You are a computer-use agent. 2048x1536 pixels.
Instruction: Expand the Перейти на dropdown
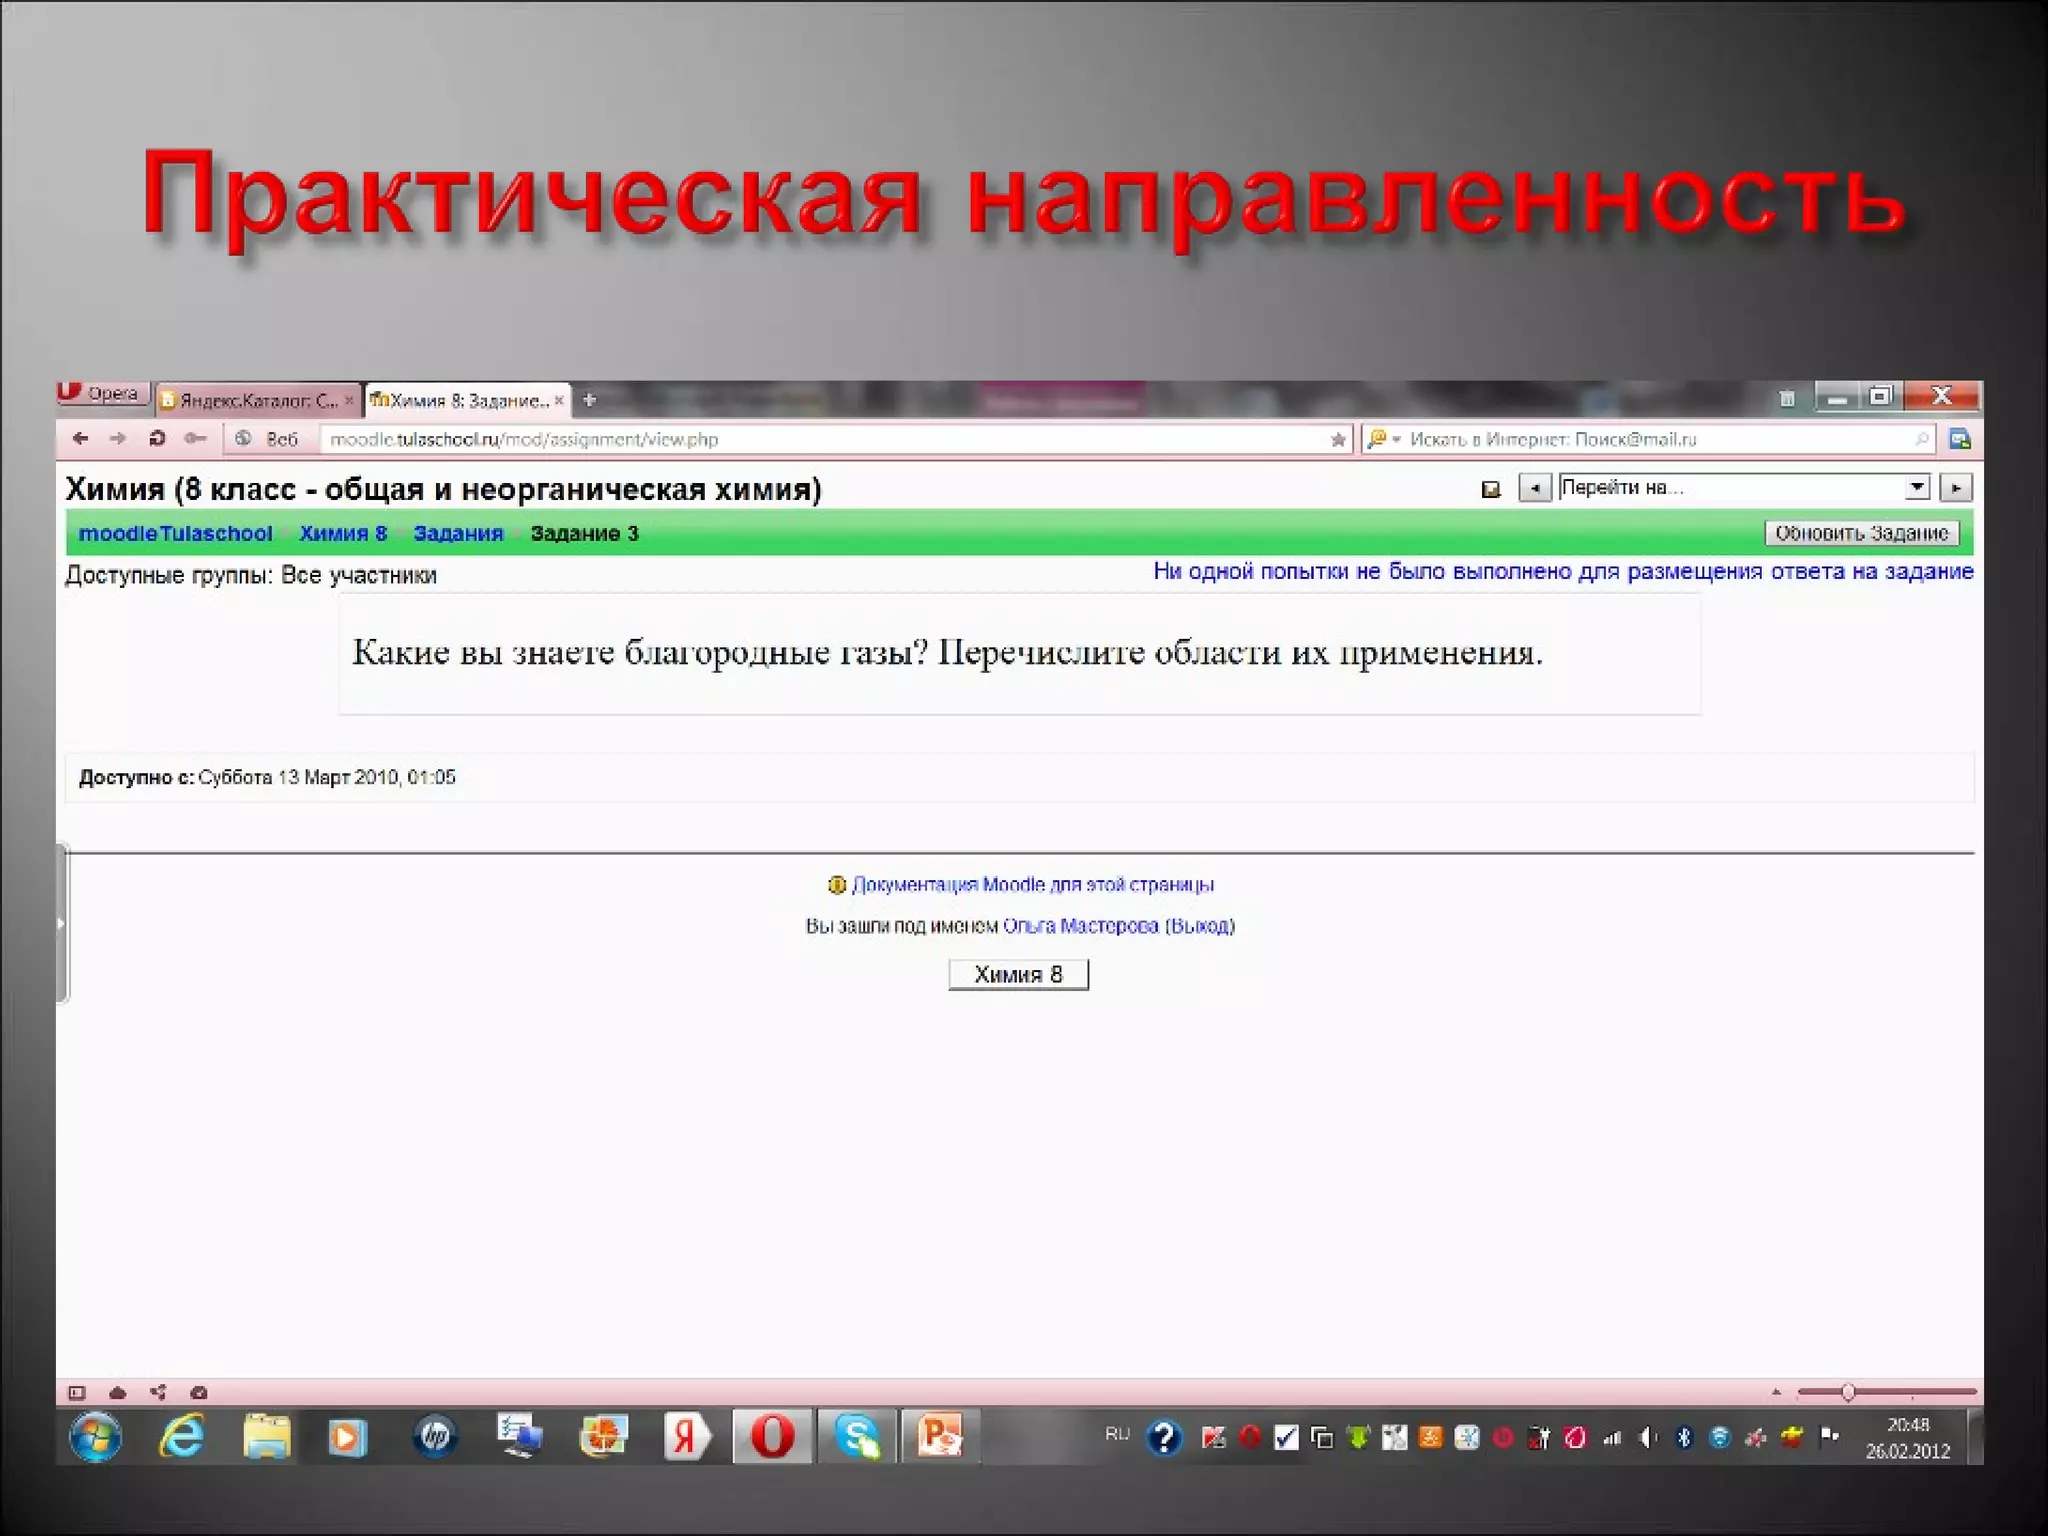coord(1916,487)
